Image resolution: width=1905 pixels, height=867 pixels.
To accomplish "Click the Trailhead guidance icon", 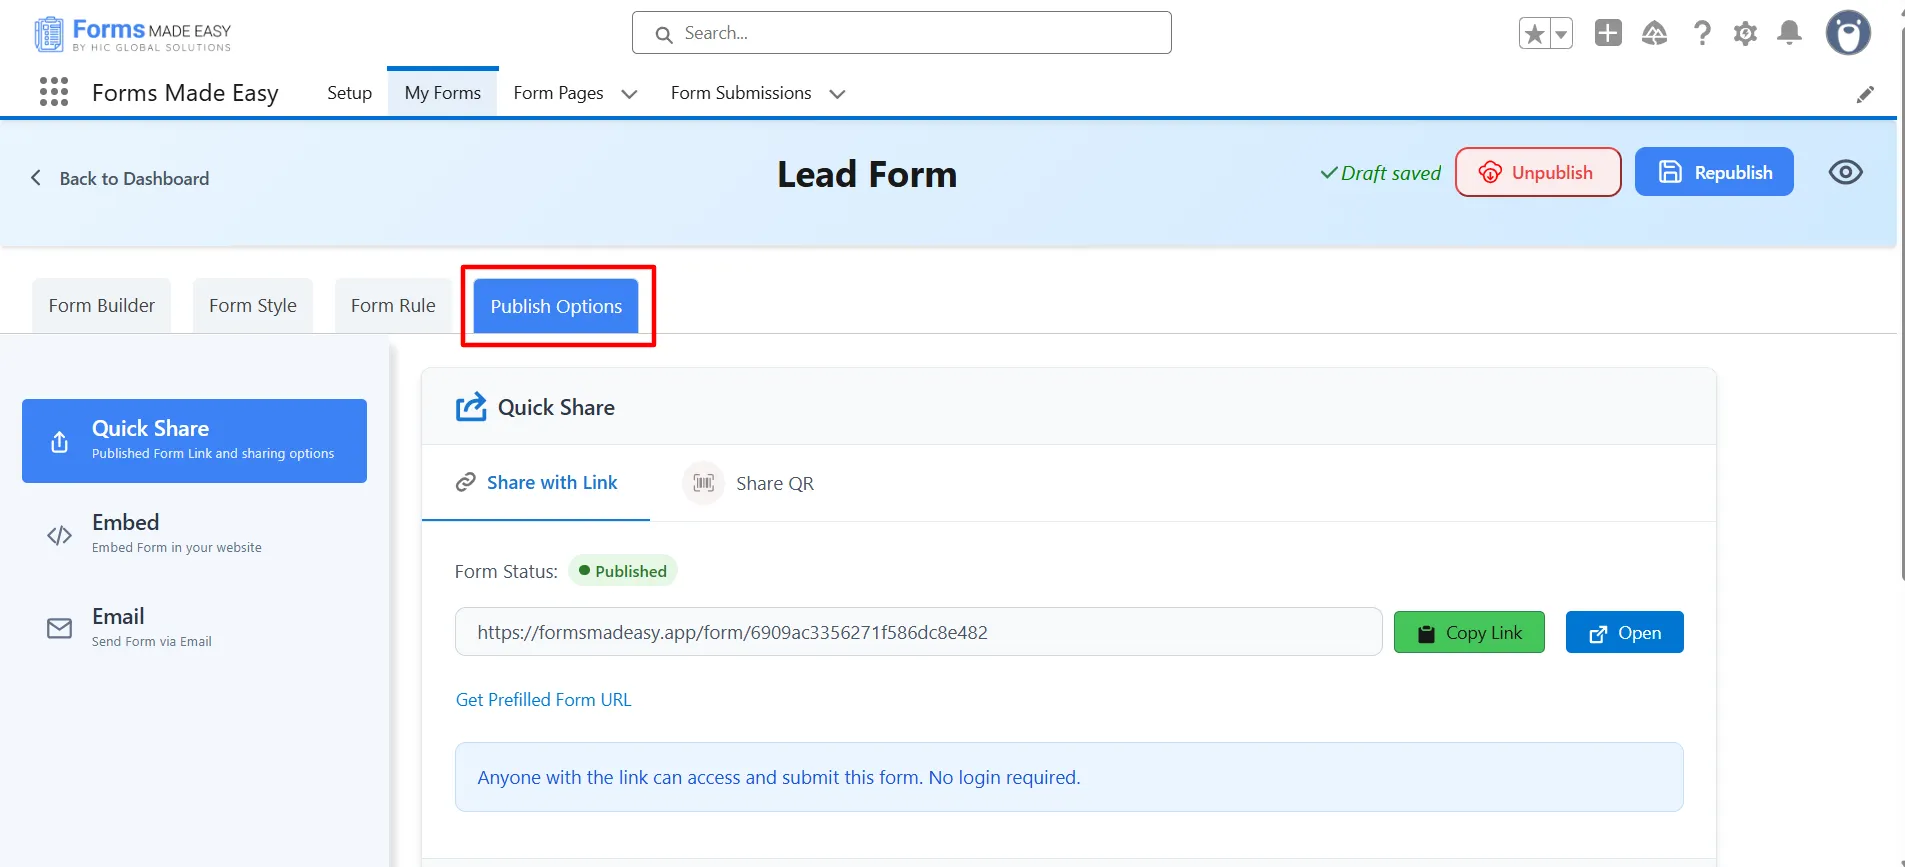I will pyautogui.click(x=1654, y=33).
